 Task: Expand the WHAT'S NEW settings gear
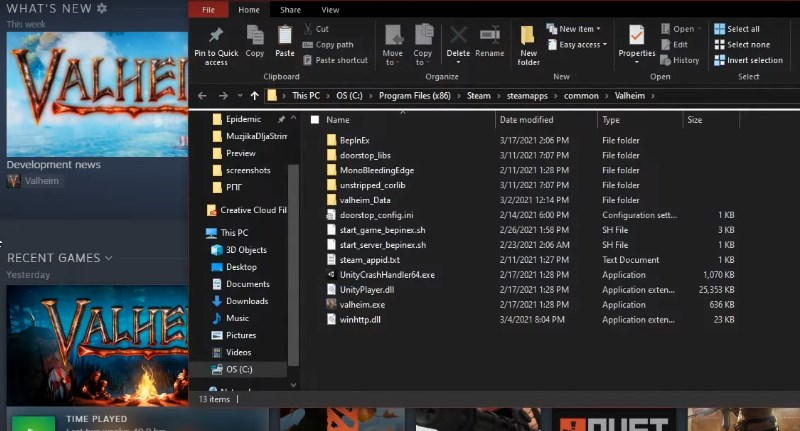coord(101,8)
